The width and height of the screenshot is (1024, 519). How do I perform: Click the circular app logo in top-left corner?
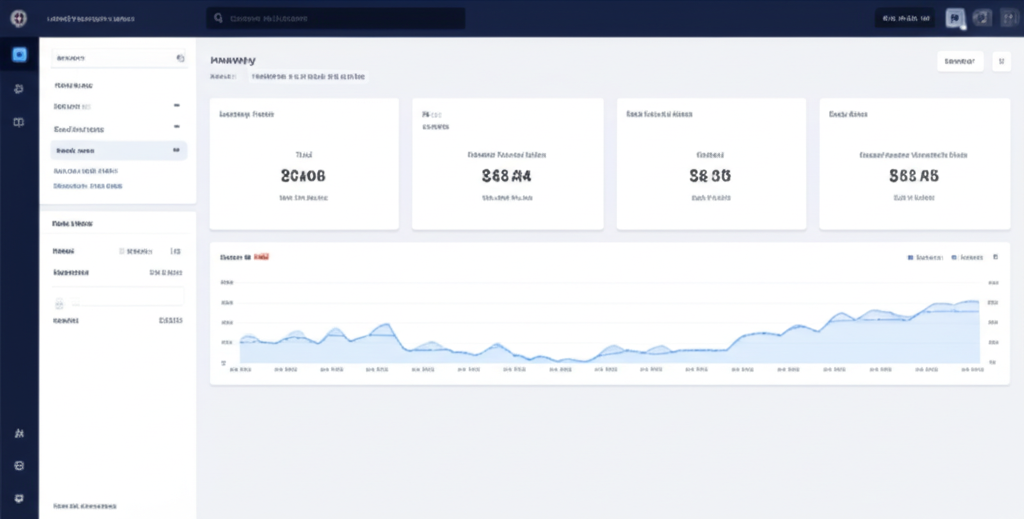tap(18, 18)
